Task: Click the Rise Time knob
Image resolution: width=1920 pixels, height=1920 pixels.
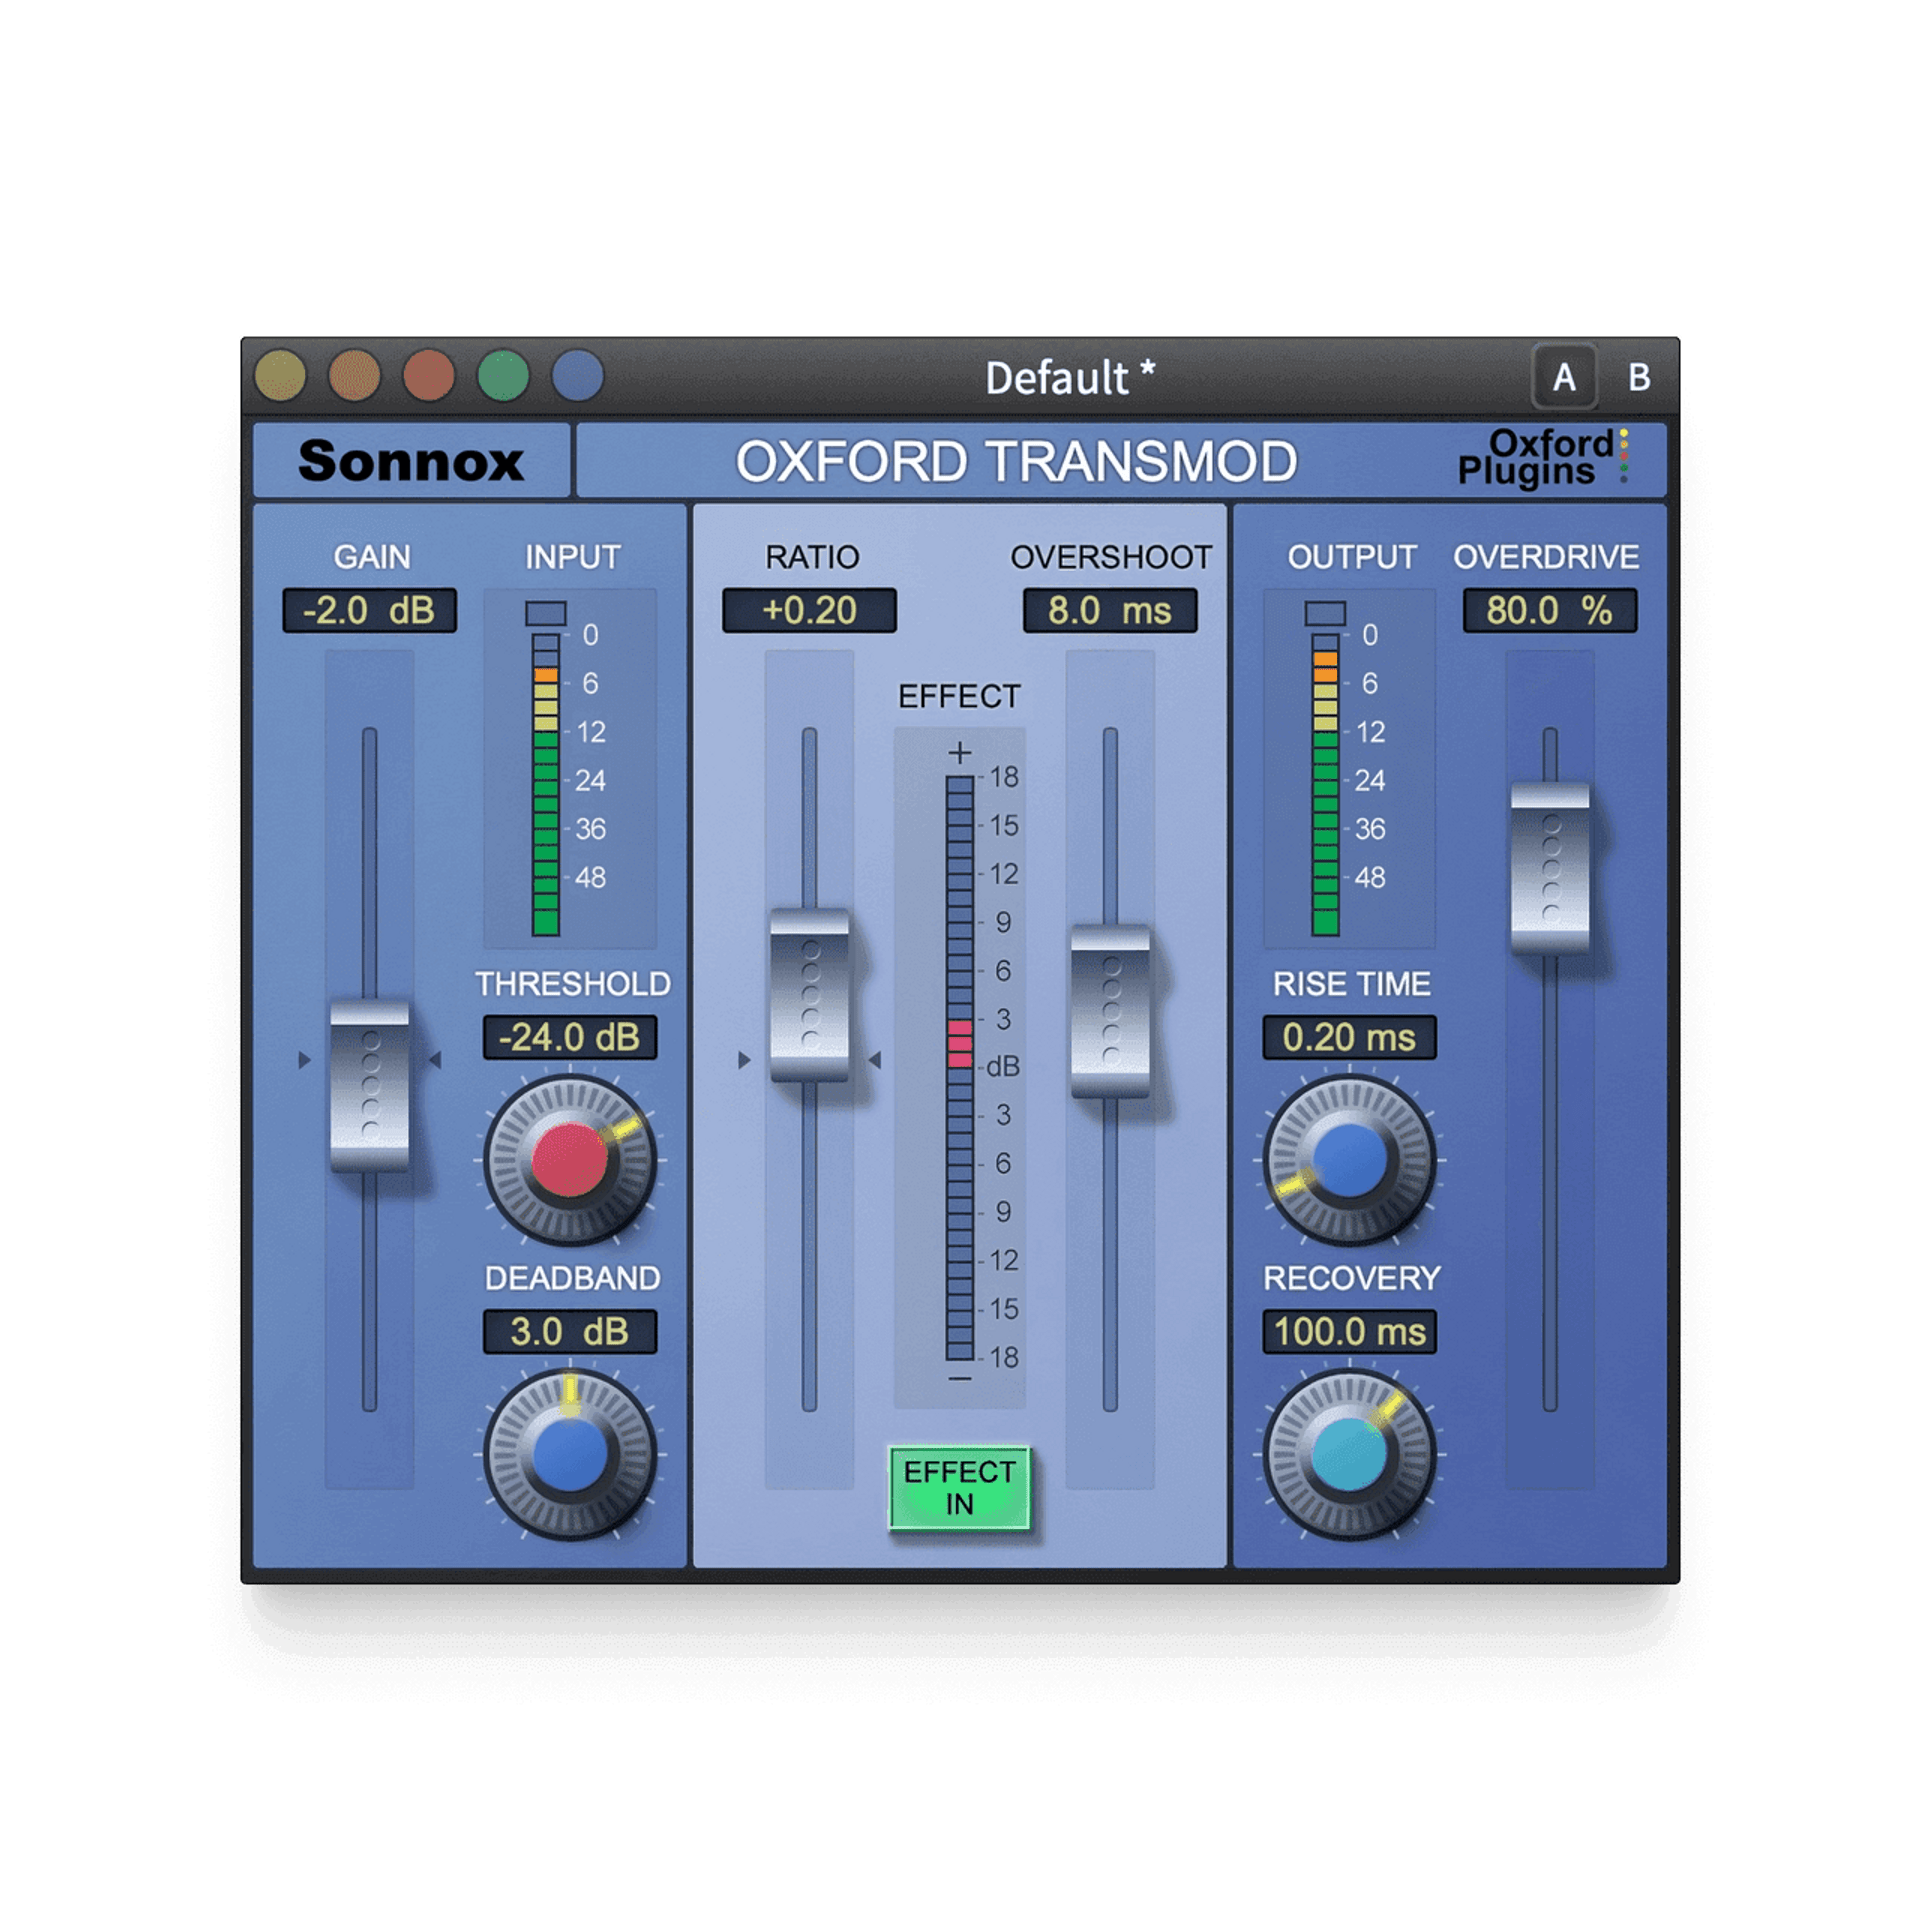Action: [x=1349, y=1160]
